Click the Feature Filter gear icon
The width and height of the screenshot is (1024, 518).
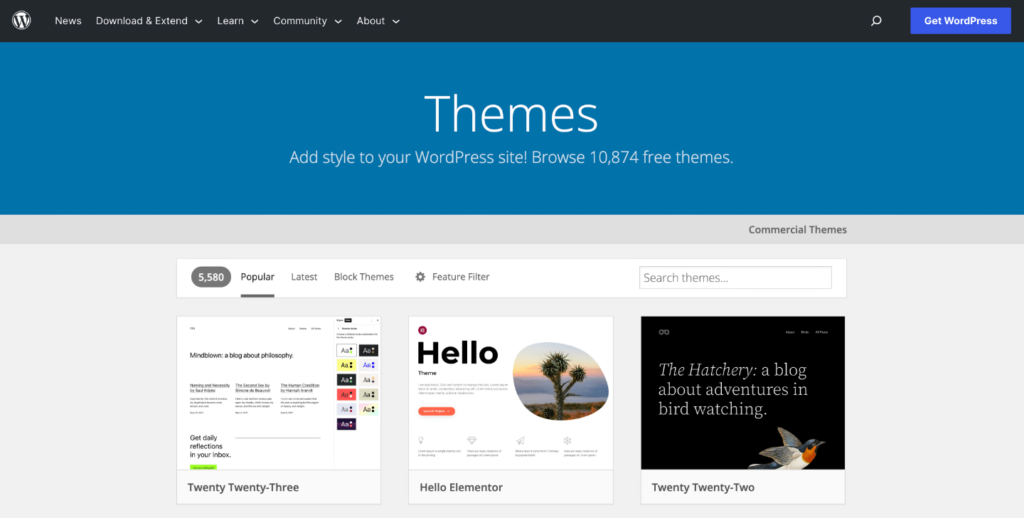pyautogui.click(x=420, y=277)
